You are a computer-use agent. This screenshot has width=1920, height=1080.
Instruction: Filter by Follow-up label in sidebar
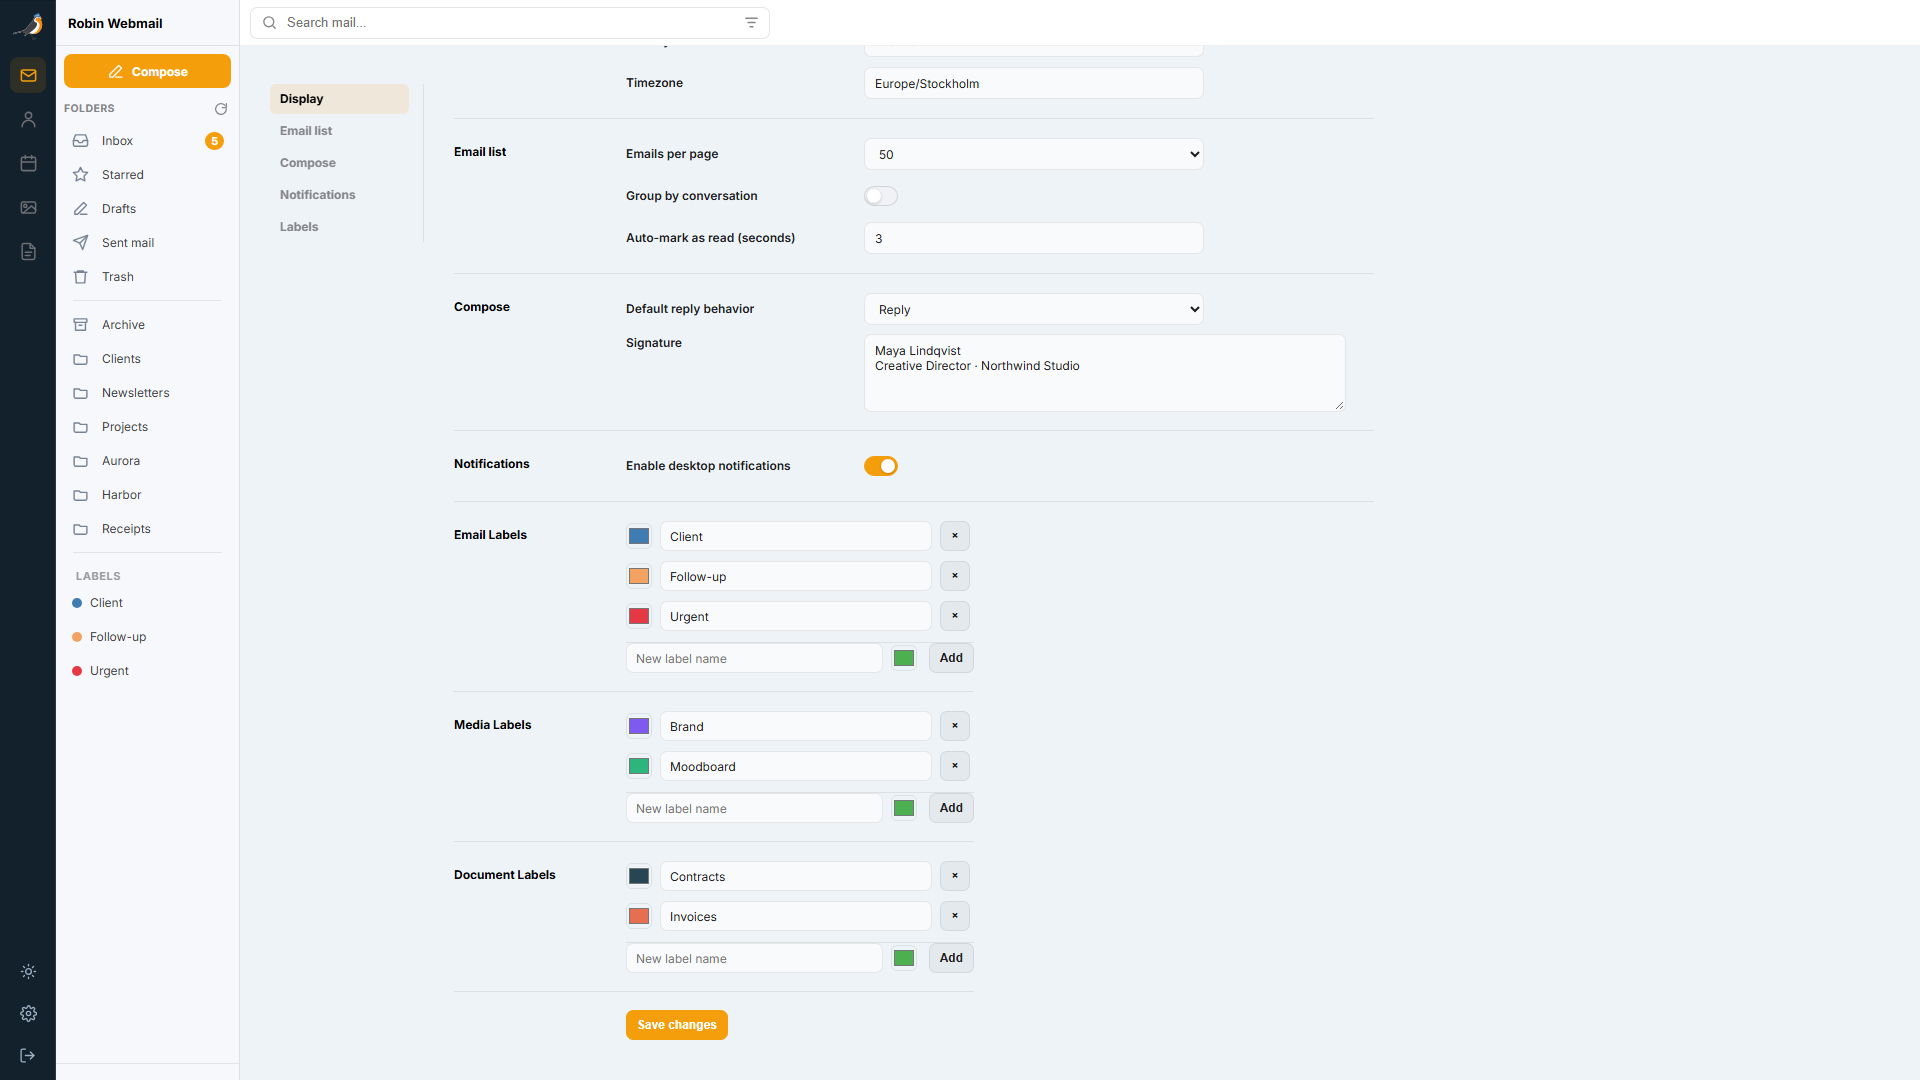[x=147, y=637]
